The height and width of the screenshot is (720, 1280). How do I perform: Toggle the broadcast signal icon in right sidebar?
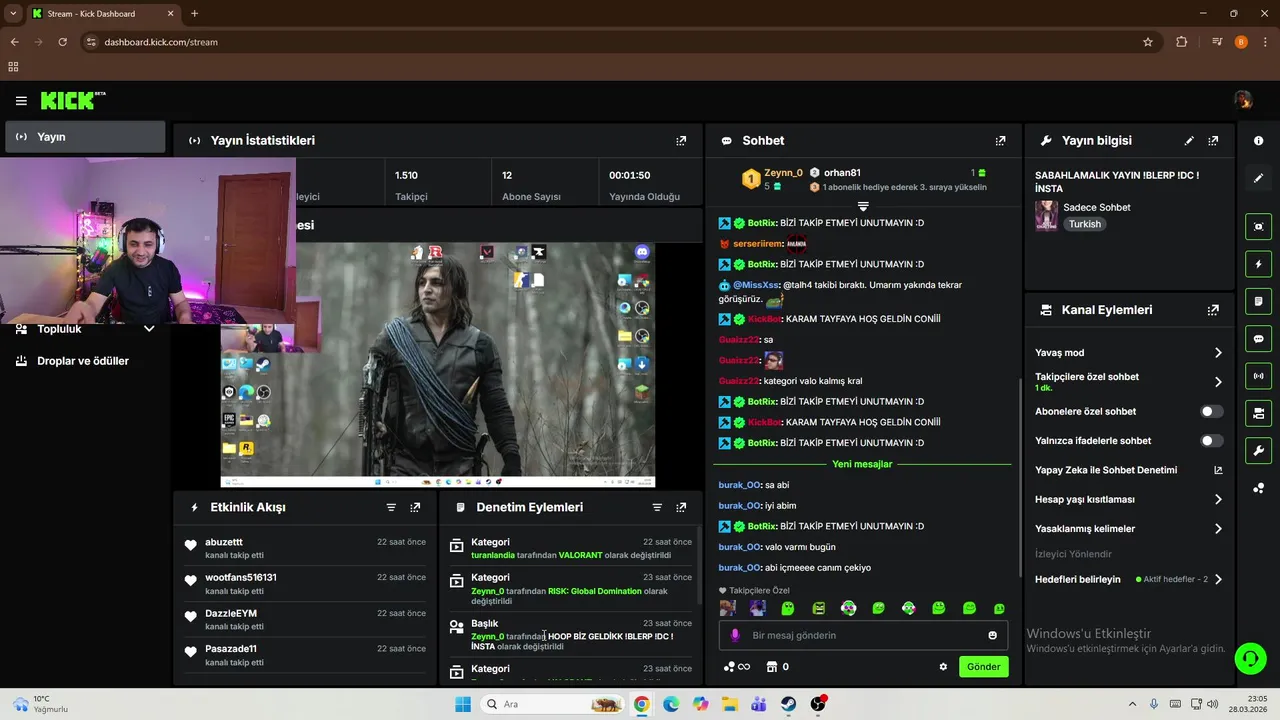[1258, 376]
